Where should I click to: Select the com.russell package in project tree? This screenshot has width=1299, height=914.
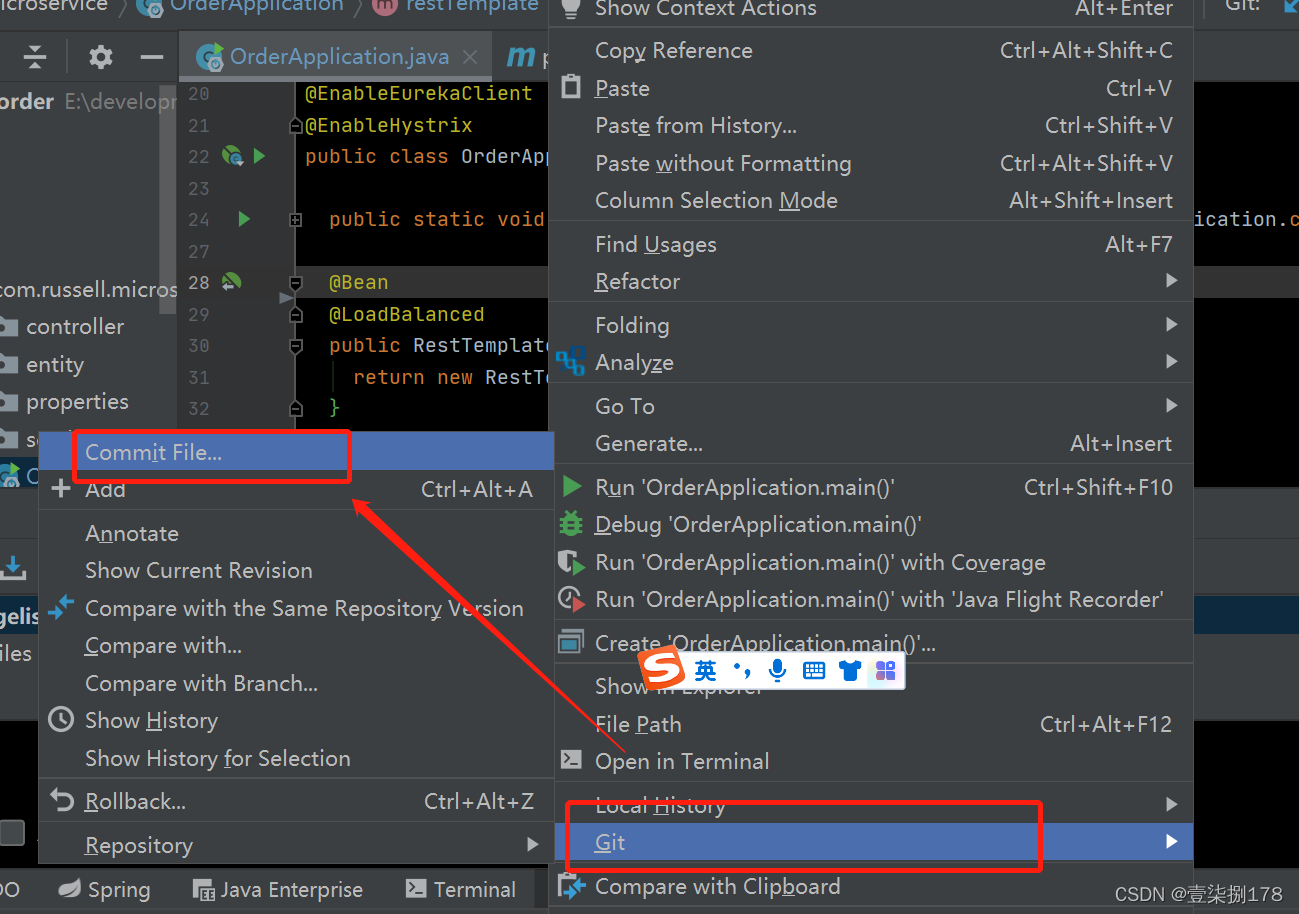coord(89,290)
